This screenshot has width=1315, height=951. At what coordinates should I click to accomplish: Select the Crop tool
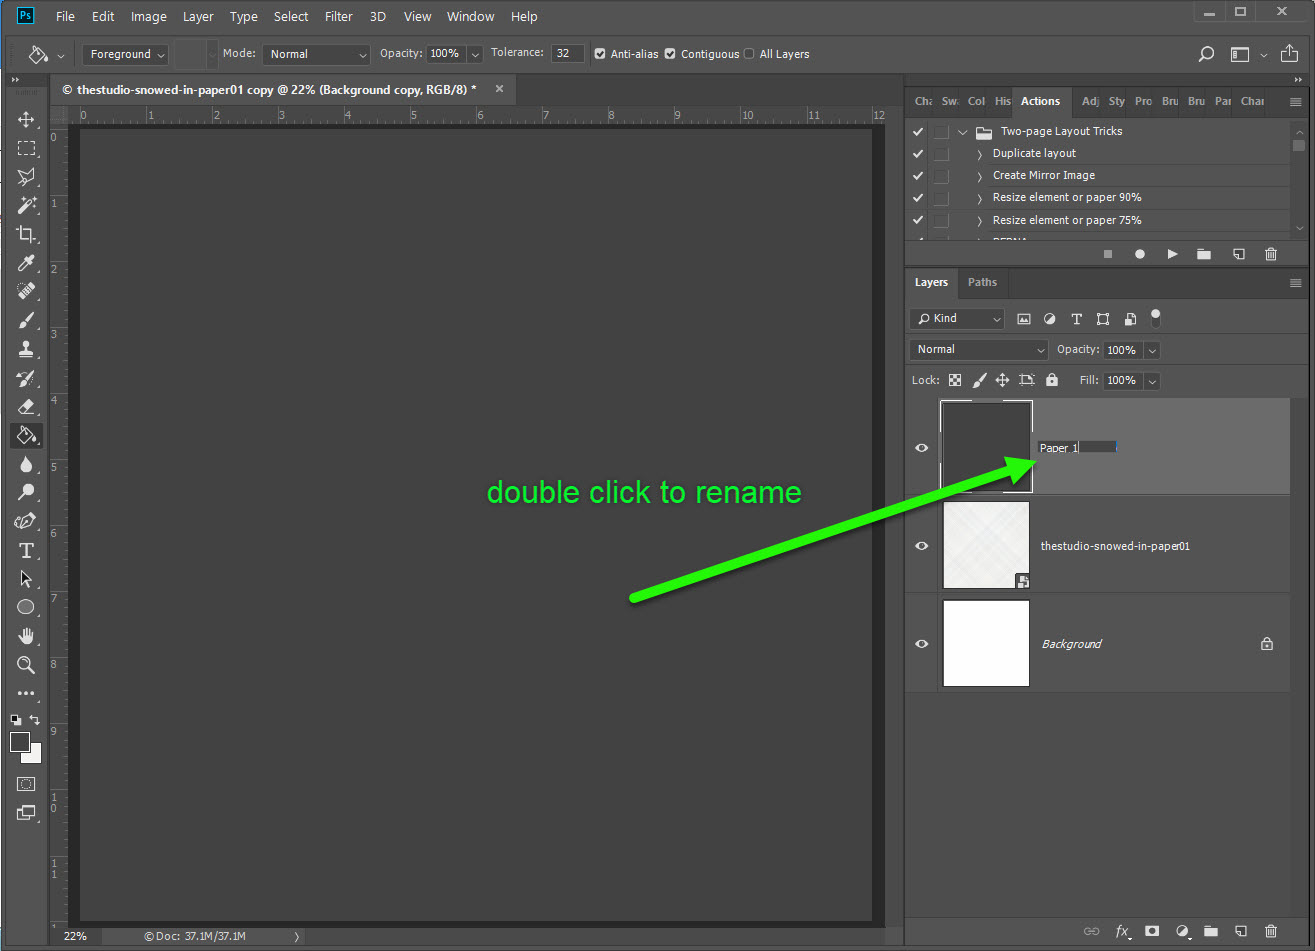[26, 234]
